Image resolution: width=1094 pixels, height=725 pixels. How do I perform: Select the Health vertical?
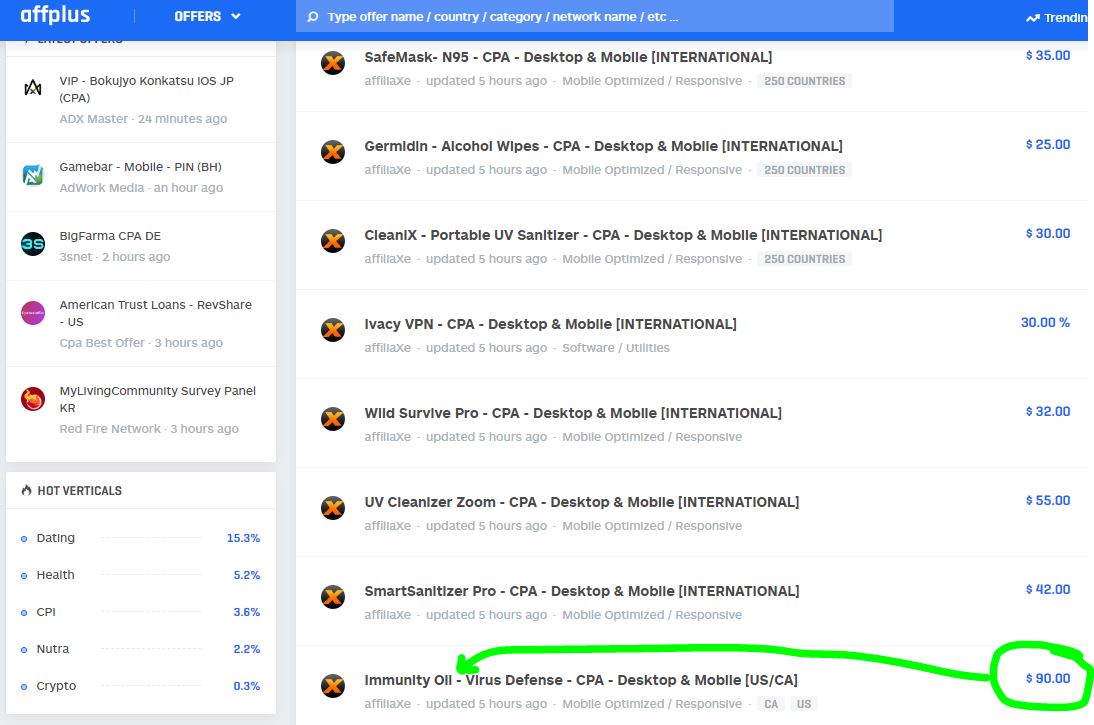tap(55, 575)
